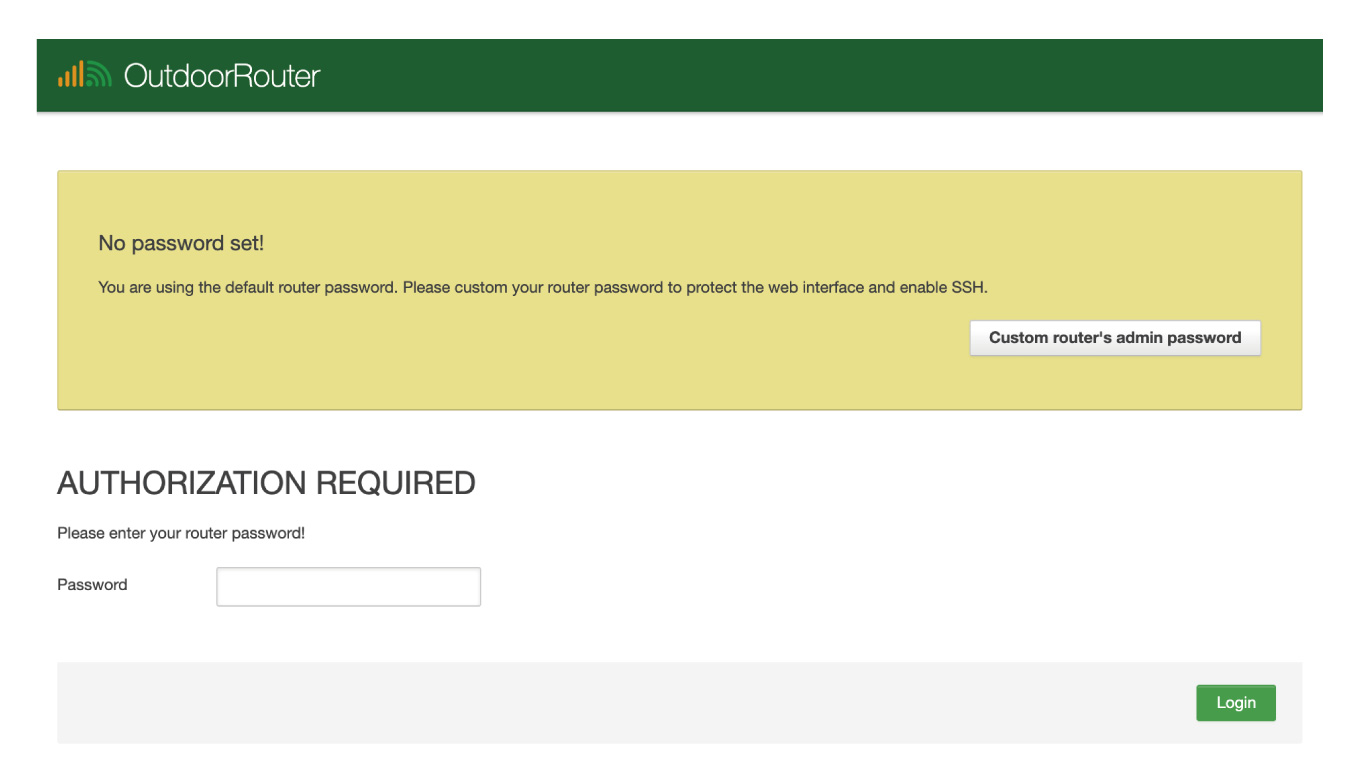The image size is (1362, 765).
Task: Click the orange signal bars in logo
Action: click(x=70, y=77)
